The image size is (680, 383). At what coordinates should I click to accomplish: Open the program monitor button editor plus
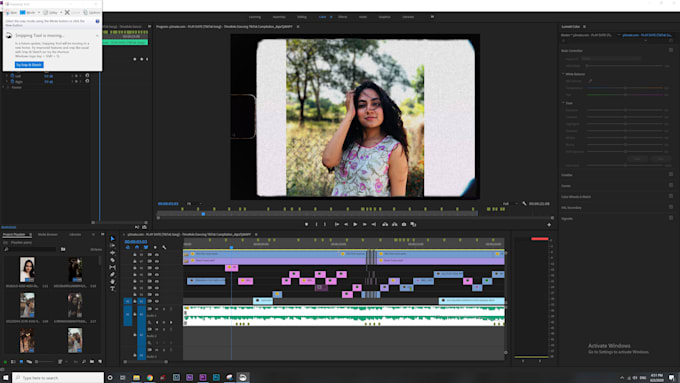(549, 225)
